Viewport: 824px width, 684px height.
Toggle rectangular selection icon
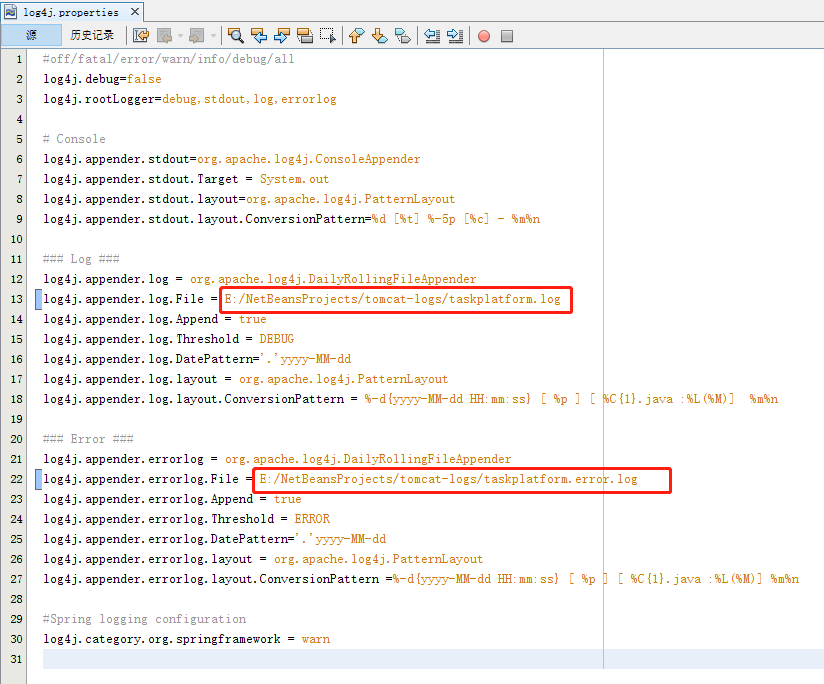(x=328, y=36)
